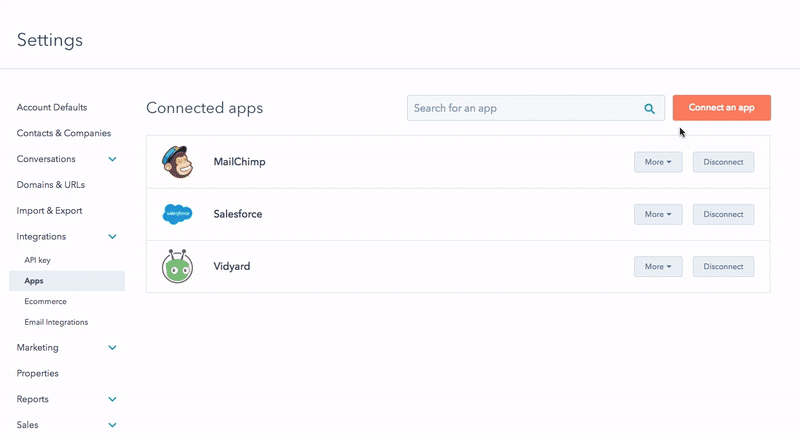Screen dimensions: 800x439
Task: Click the Vidyard app name
Action: pos(232,266)
